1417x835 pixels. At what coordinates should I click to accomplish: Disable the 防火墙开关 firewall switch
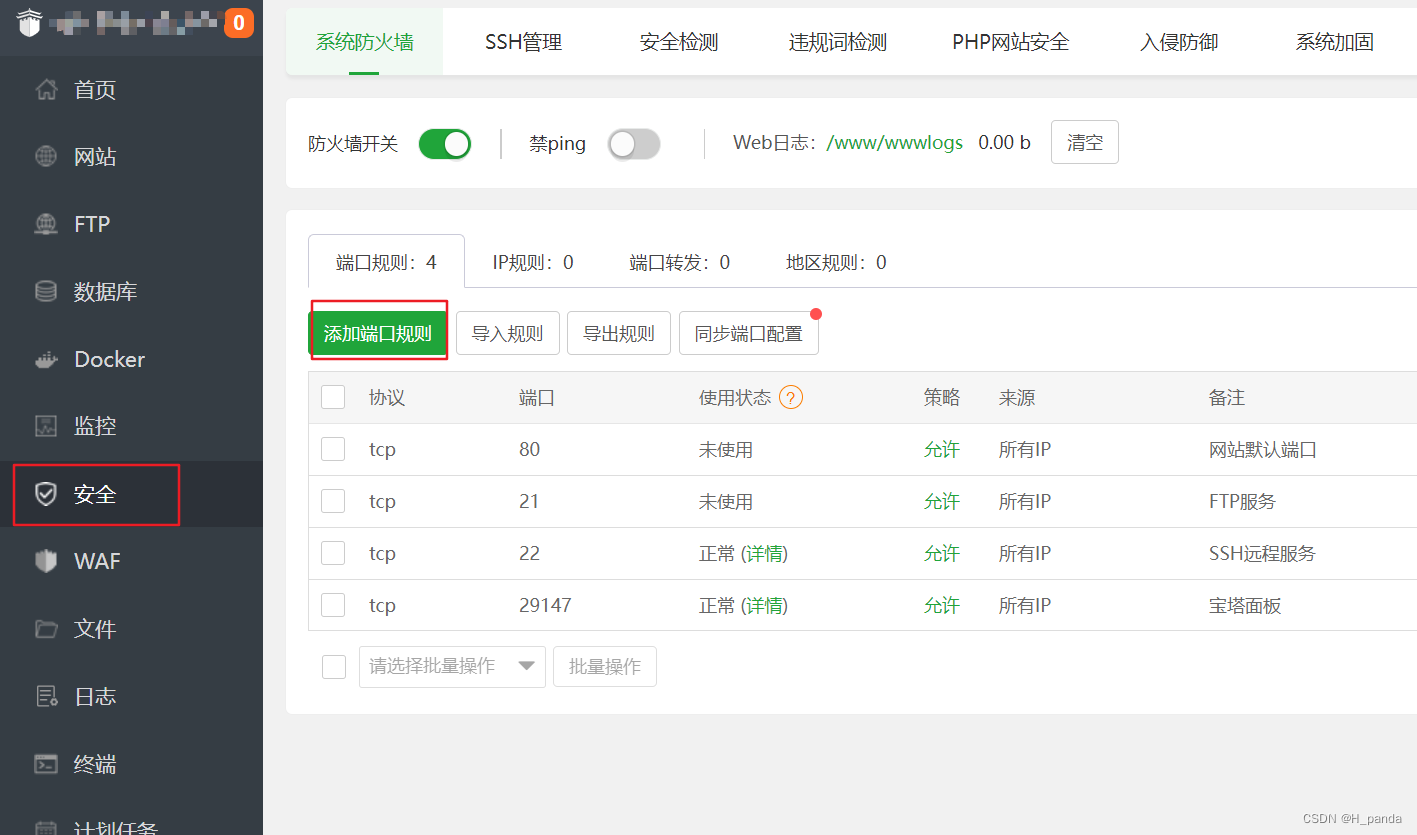tap(444, 143)
